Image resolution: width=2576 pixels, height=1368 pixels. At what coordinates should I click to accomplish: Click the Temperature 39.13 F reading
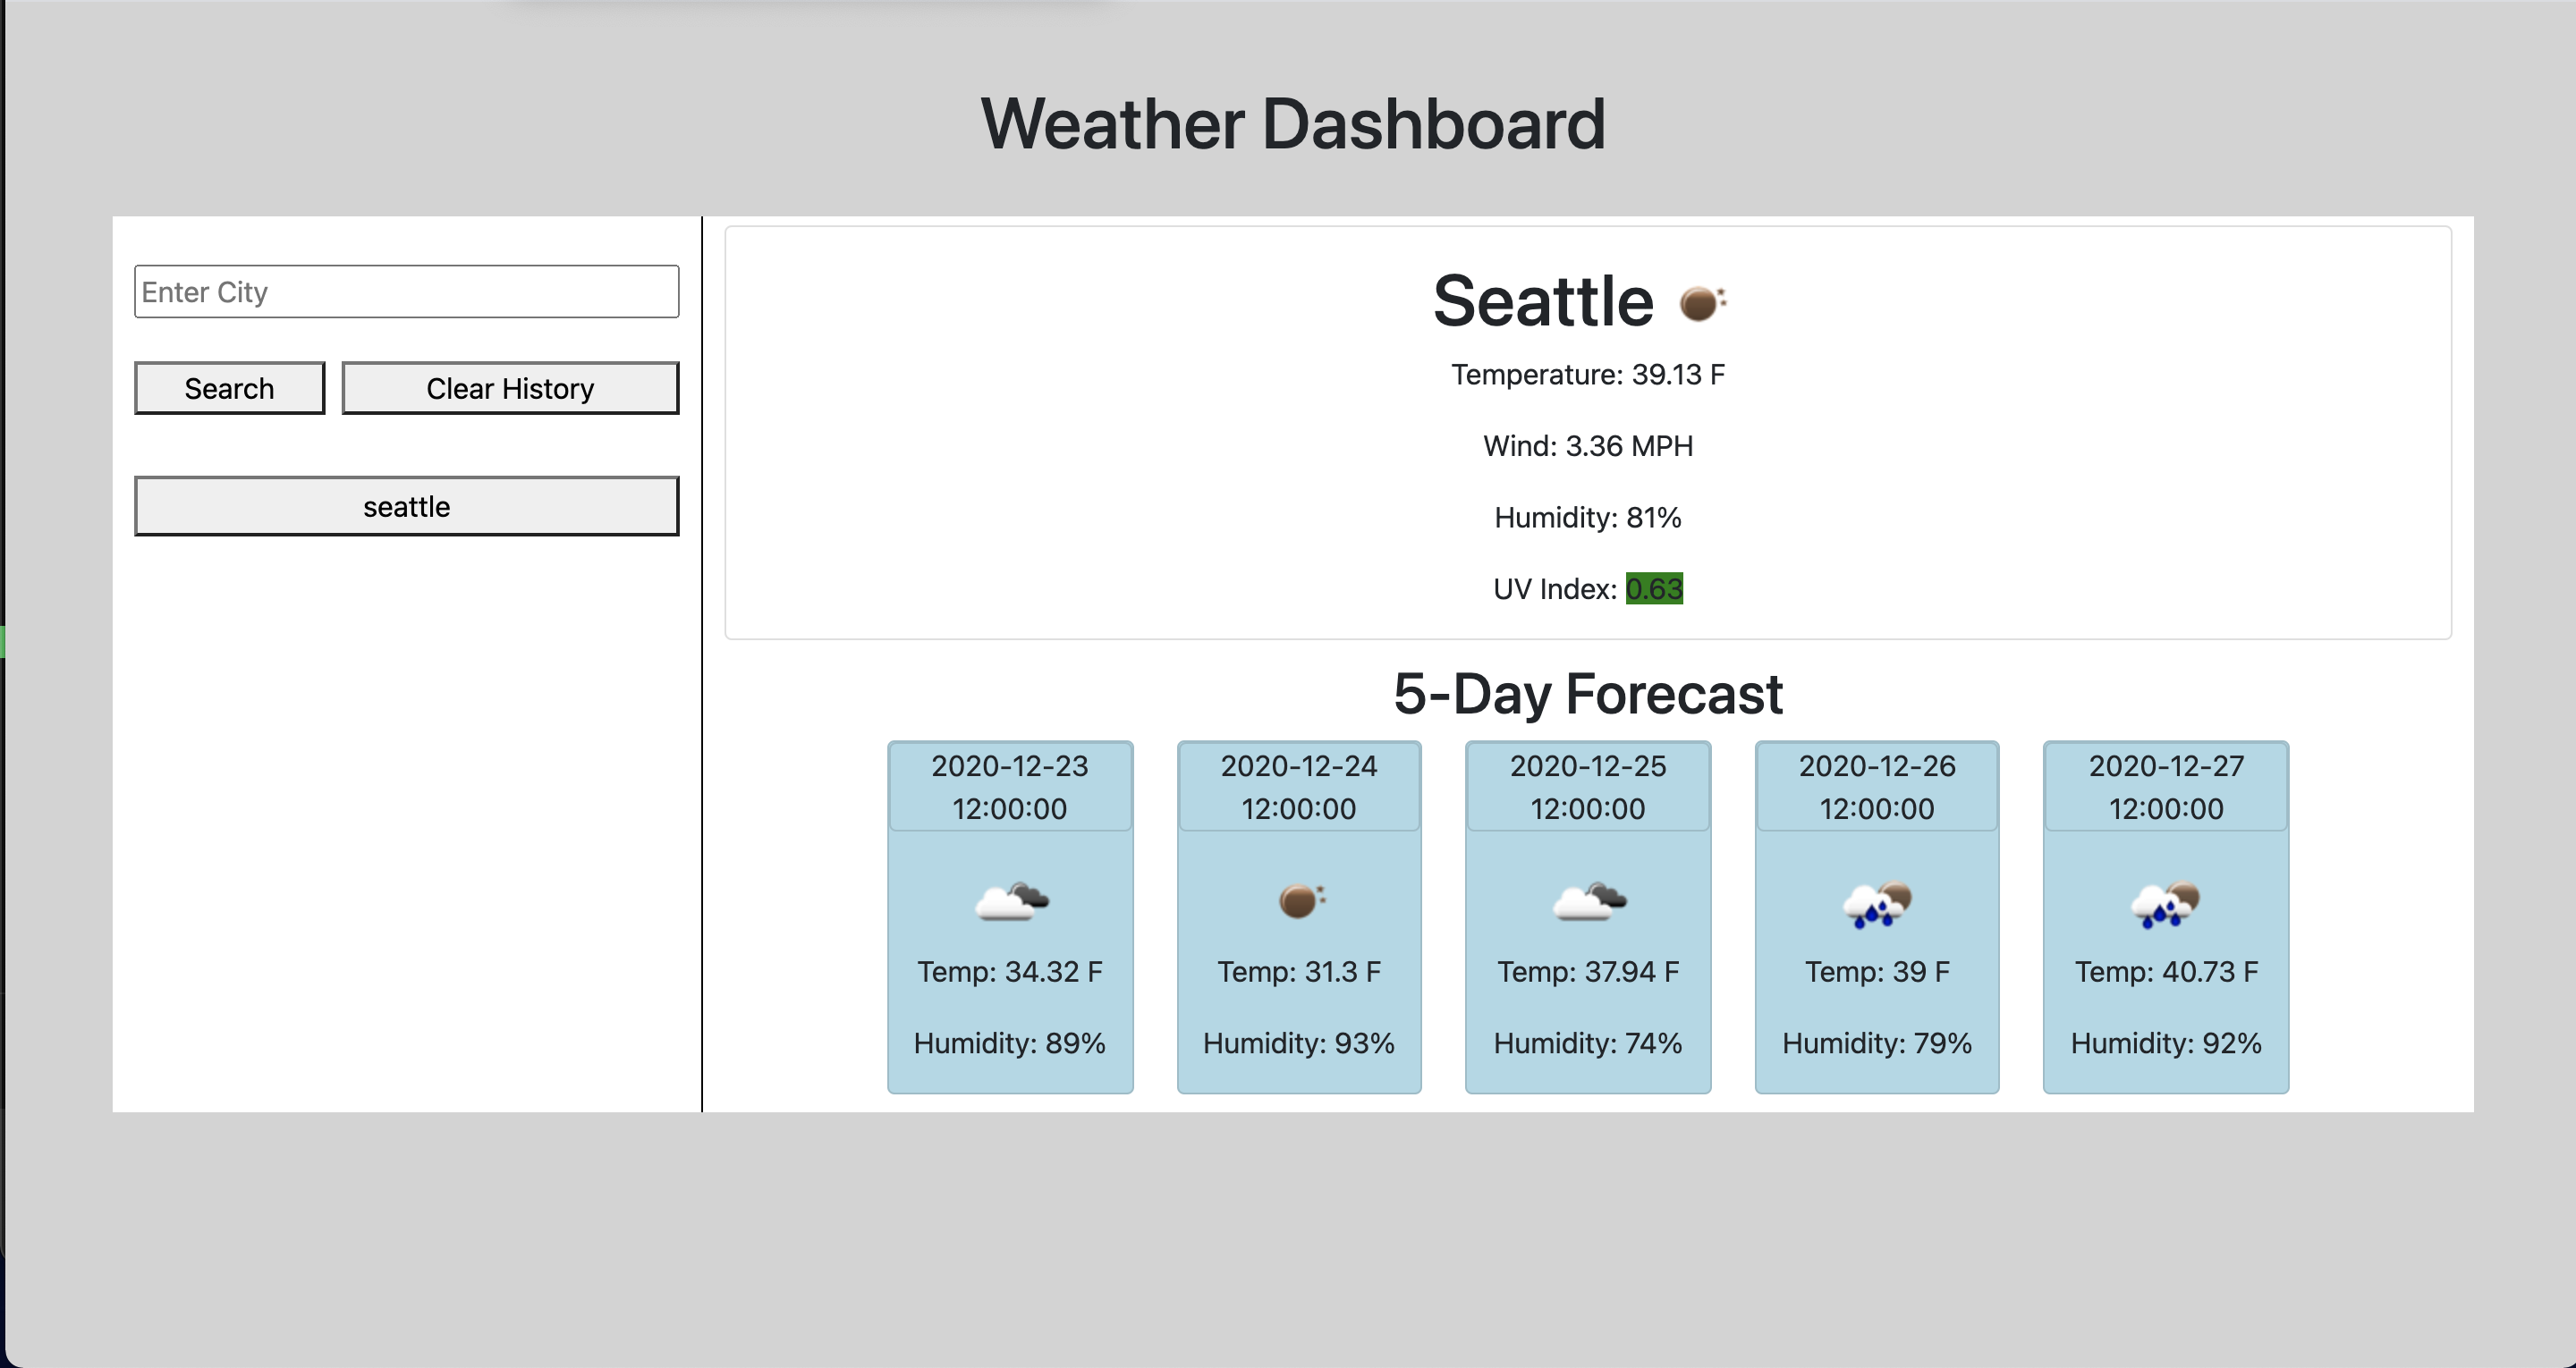coord(1588,375)
